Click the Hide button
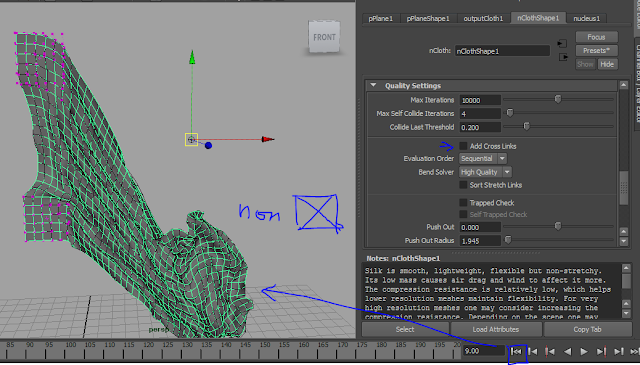The image size is (640, 365). [607, 64]
